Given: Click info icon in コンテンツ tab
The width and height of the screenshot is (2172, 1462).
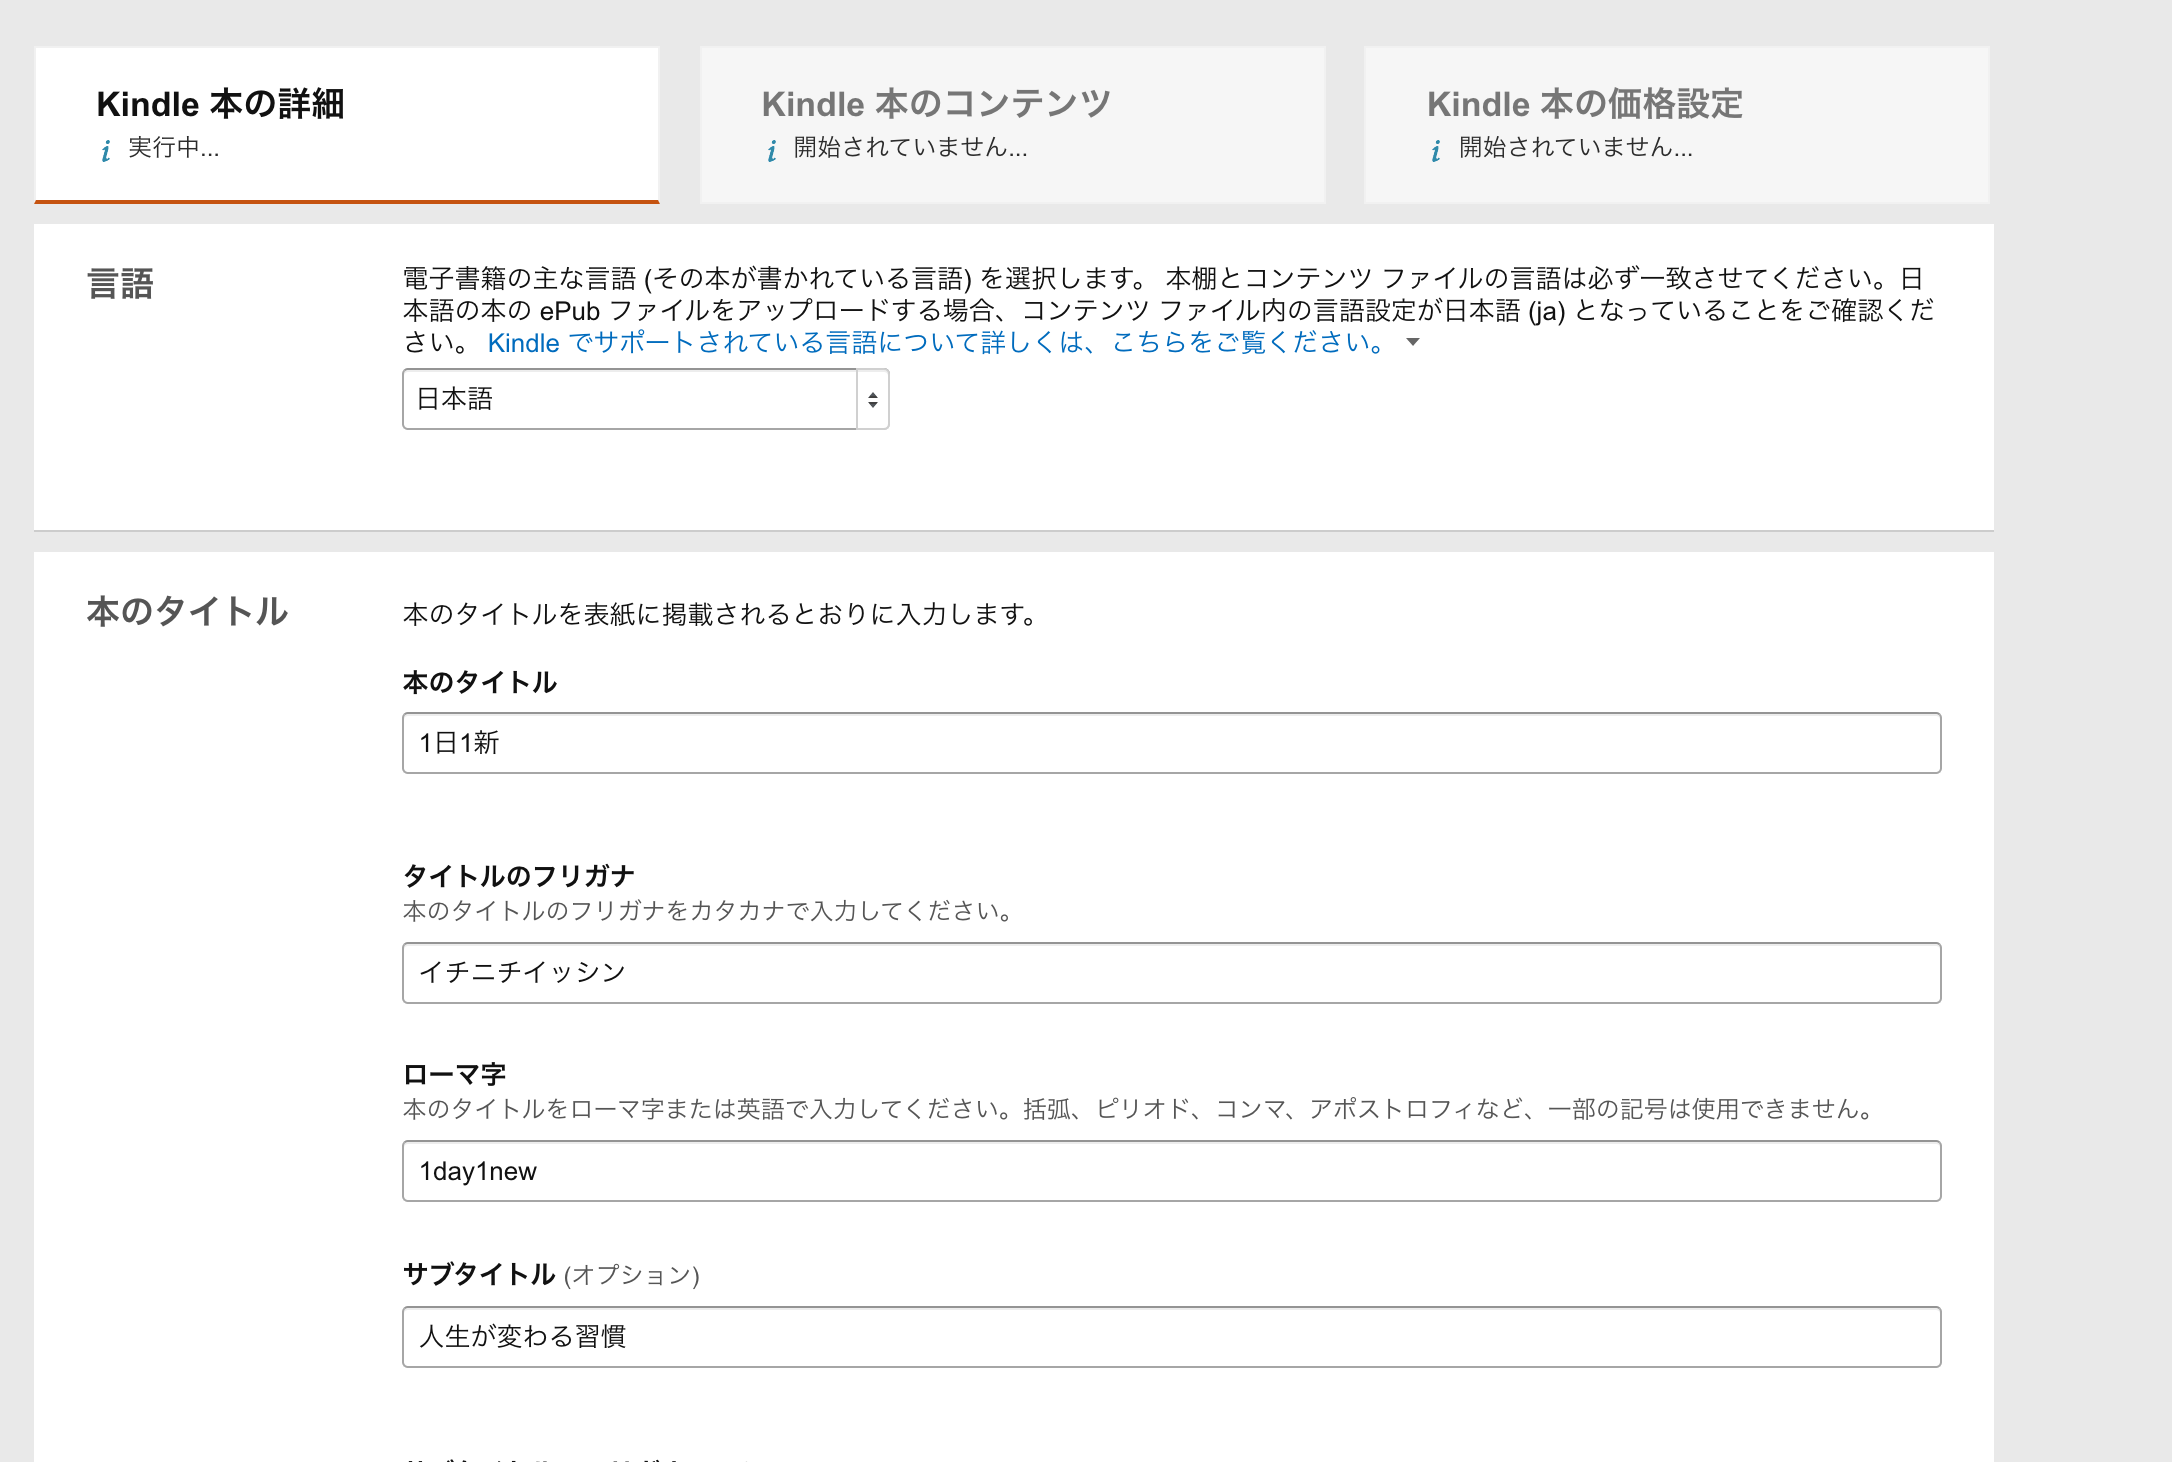Looking at the screenshot, I should [x=772, y=150].
